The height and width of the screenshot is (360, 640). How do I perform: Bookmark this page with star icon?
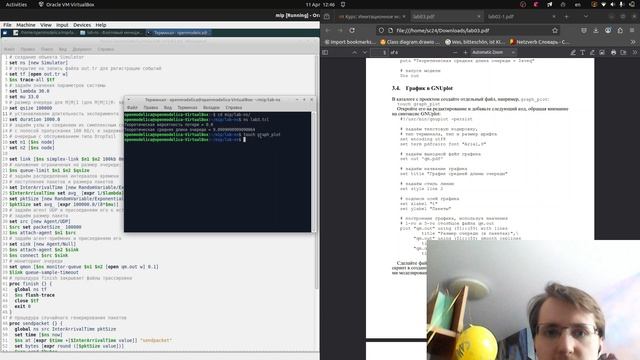pyautogui.click(x=555, y=30)
